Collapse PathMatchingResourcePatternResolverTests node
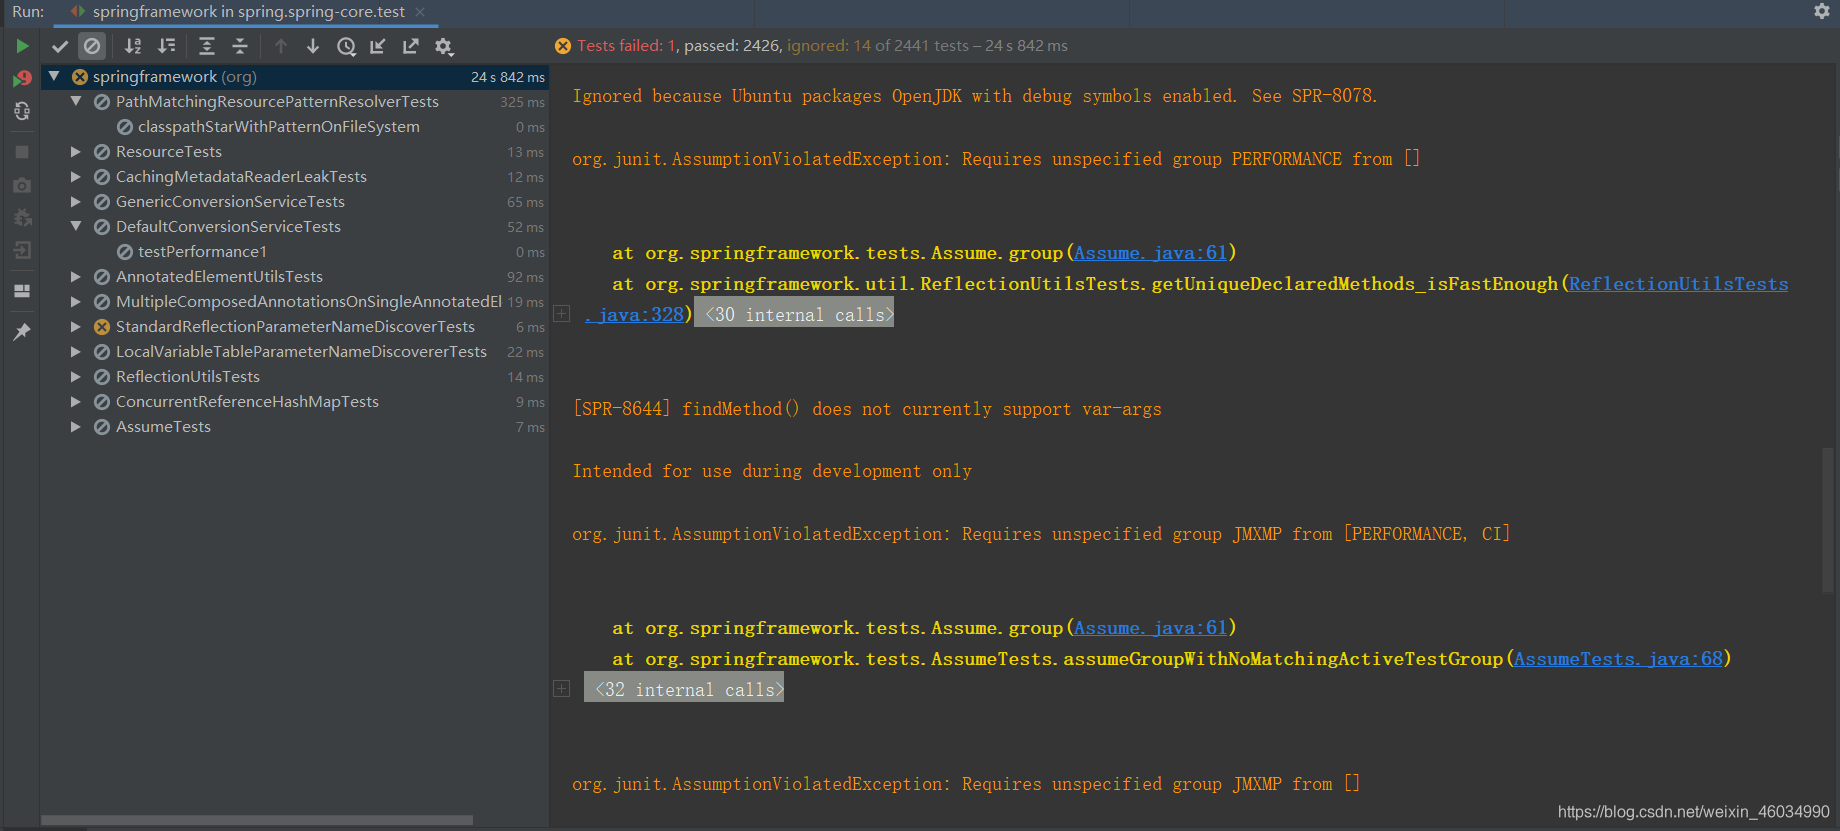 click(x=76, y=101)
